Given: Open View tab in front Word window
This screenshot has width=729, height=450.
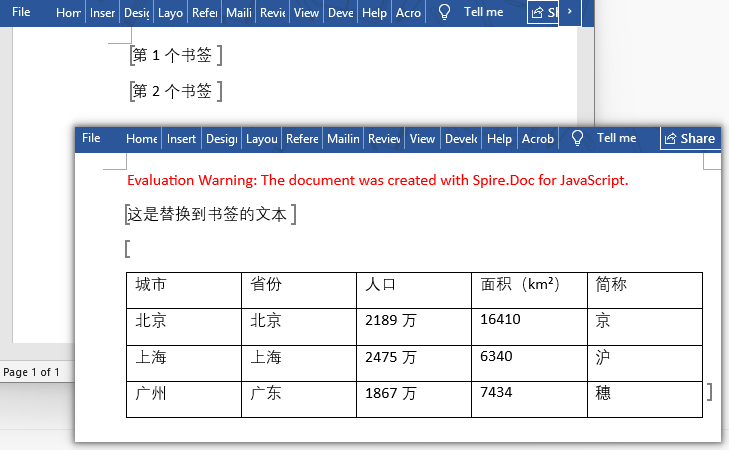Looking at the screenshot, I should [422, 139].
